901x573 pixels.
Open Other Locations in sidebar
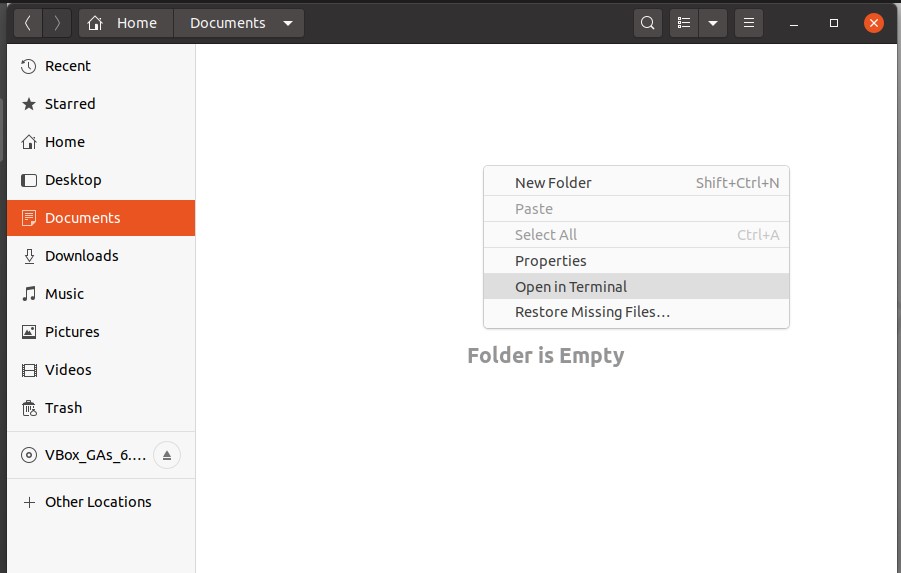point(98,502)
